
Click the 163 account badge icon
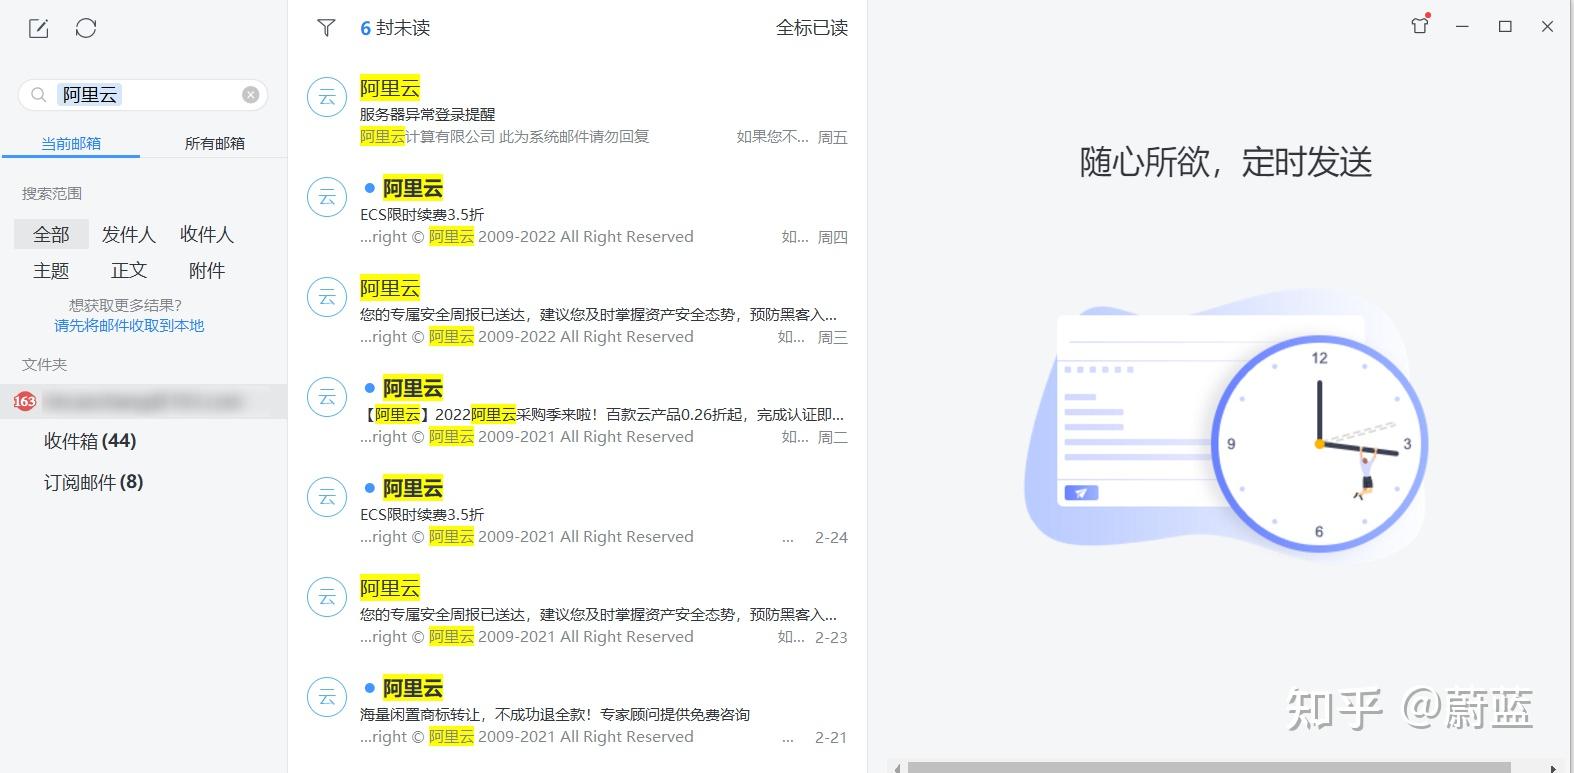pyautogui.click(x=24, y=401)
